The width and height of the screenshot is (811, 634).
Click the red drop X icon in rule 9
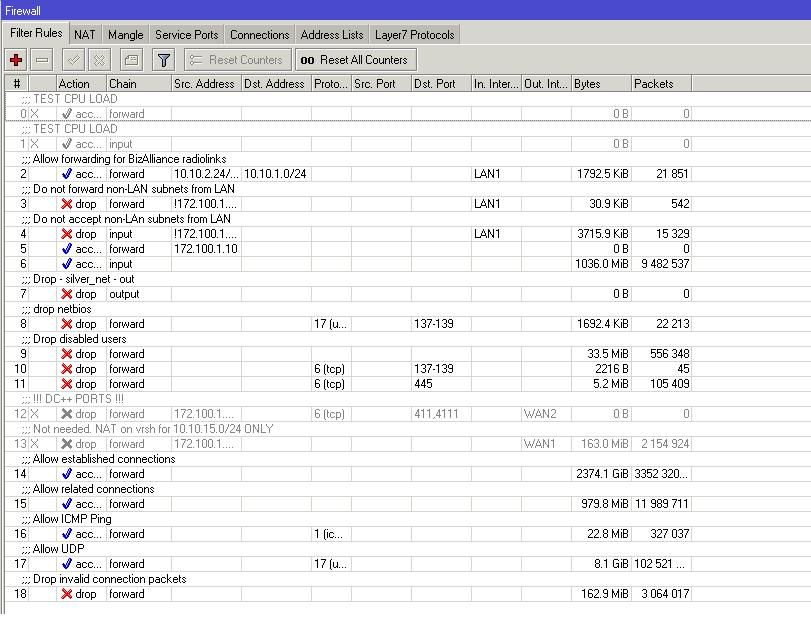(x=67, y=354)
